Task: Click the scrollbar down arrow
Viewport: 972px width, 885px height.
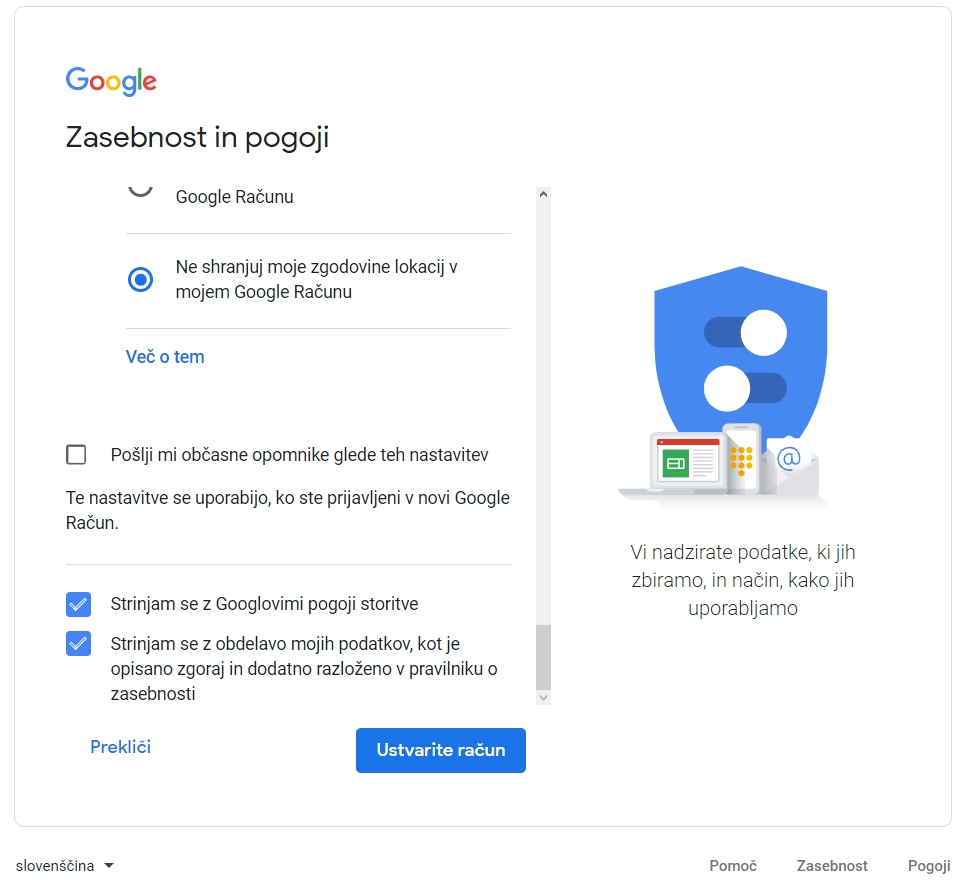Action: click(543, 697)
